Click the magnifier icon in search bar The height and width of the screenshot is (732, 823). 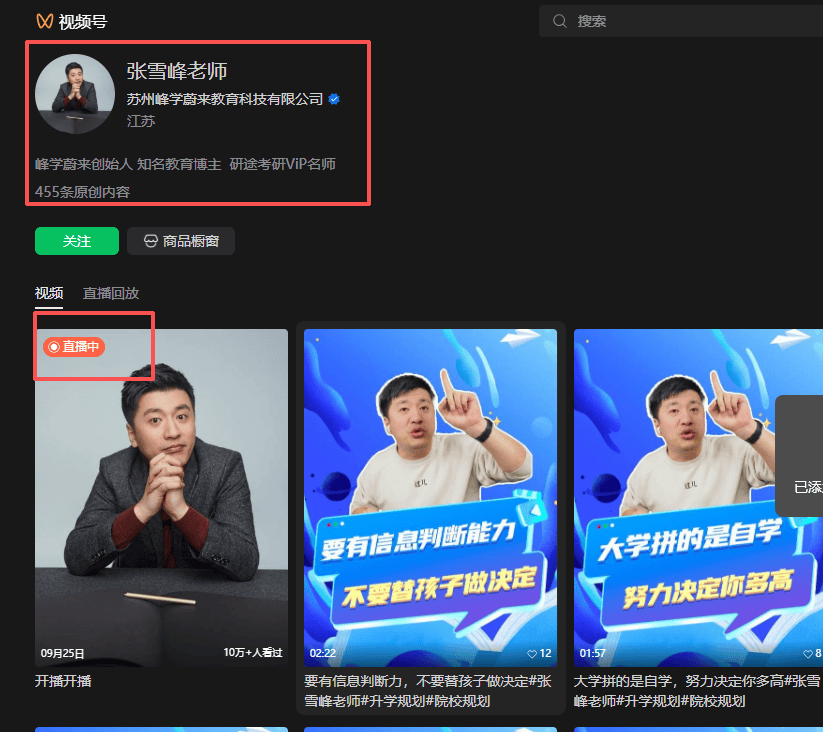pos(560,21)
